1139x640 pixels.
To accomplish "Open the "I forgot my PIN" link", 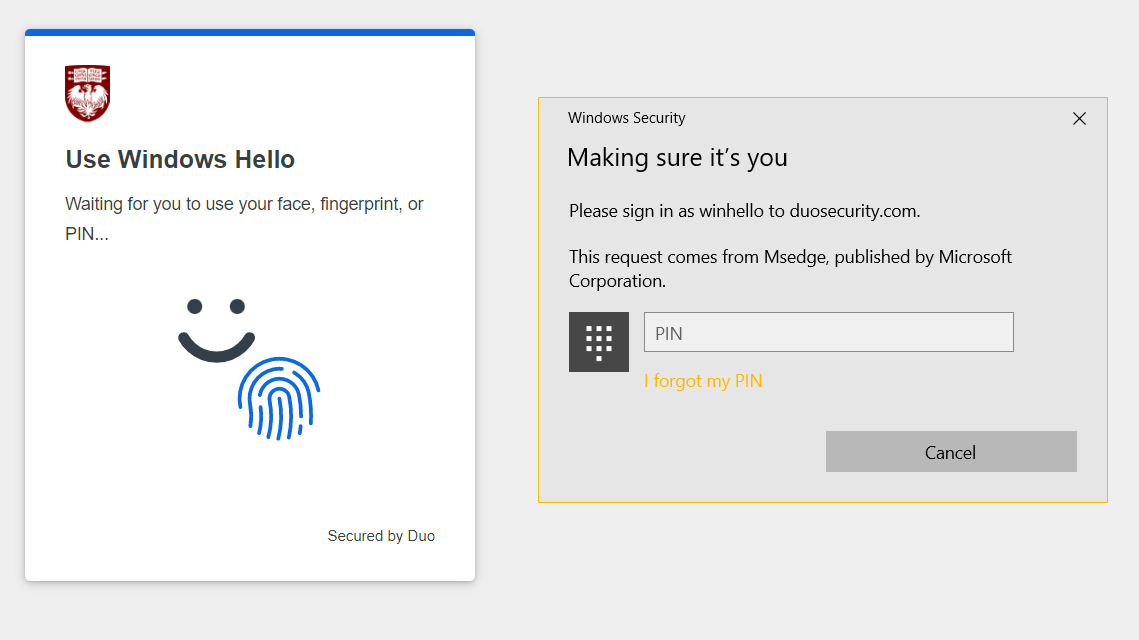I will [x=703, y=381].
